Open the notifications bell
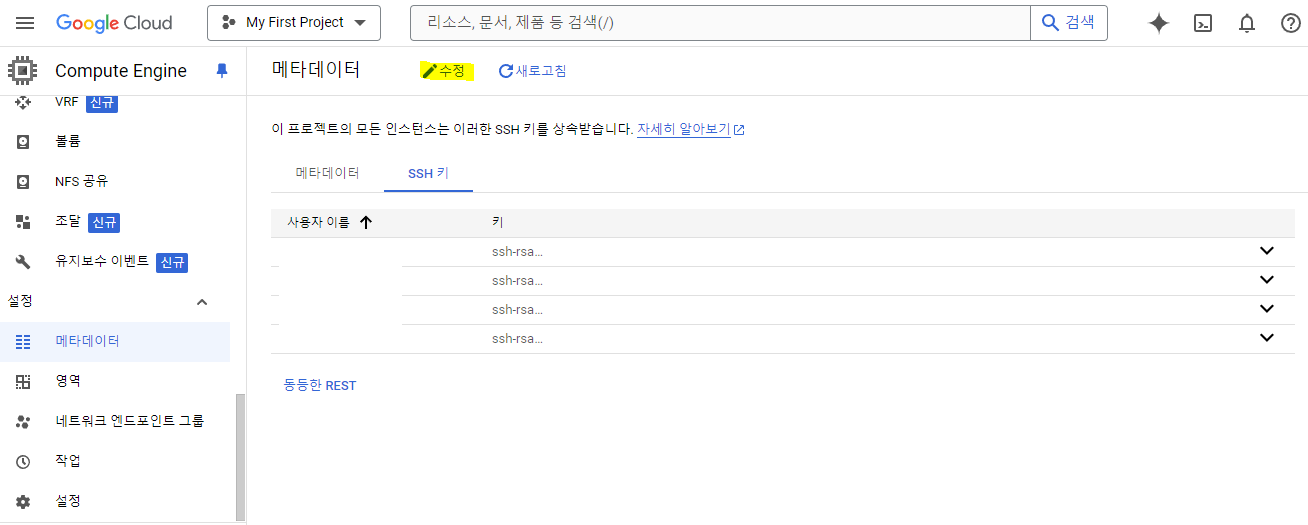 point(1247,24)
